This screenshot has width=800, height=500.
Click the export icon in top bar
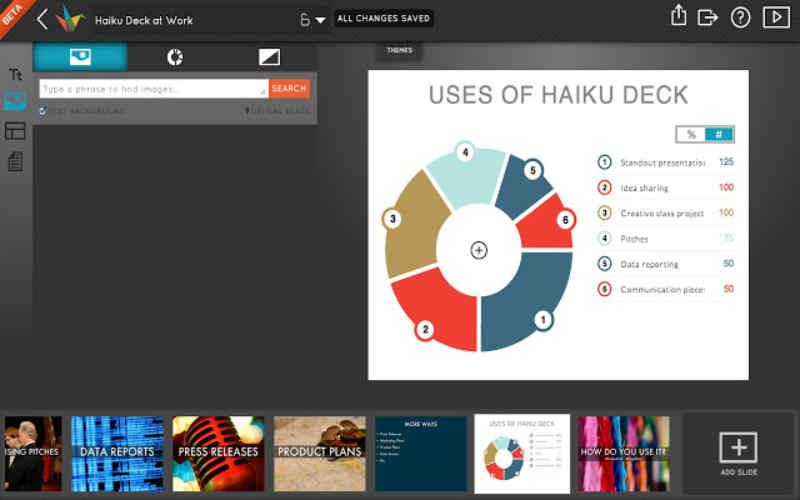708,17
